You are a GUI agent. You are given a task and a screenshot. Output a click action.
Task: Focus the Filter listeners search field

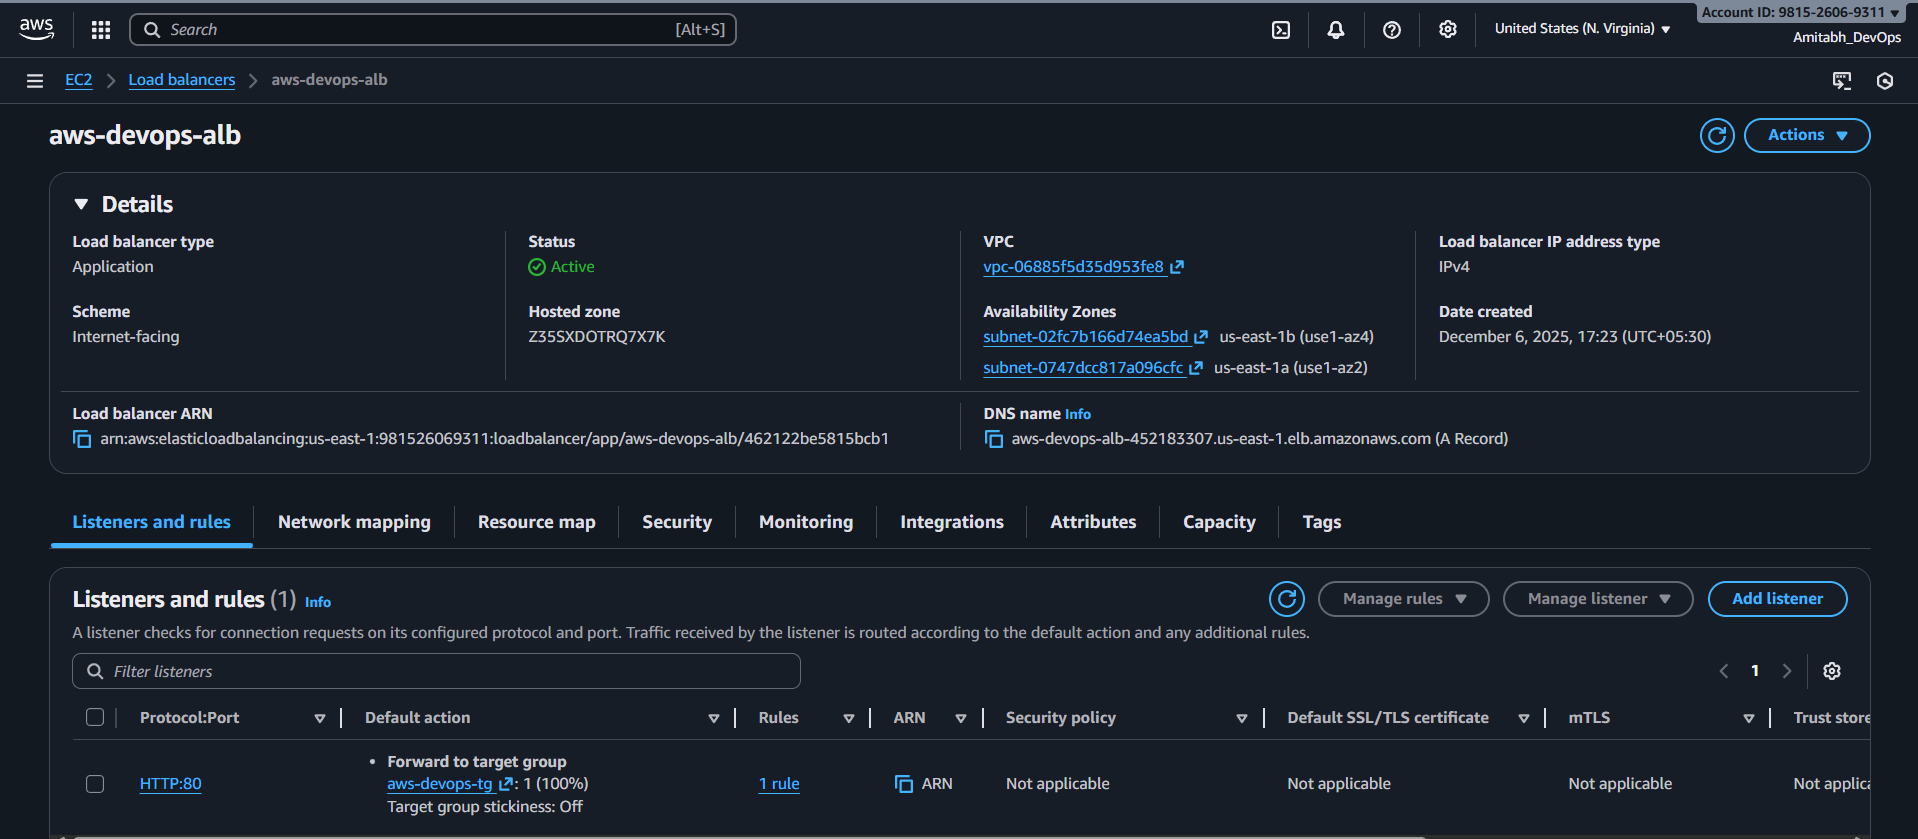click(436, 671)
